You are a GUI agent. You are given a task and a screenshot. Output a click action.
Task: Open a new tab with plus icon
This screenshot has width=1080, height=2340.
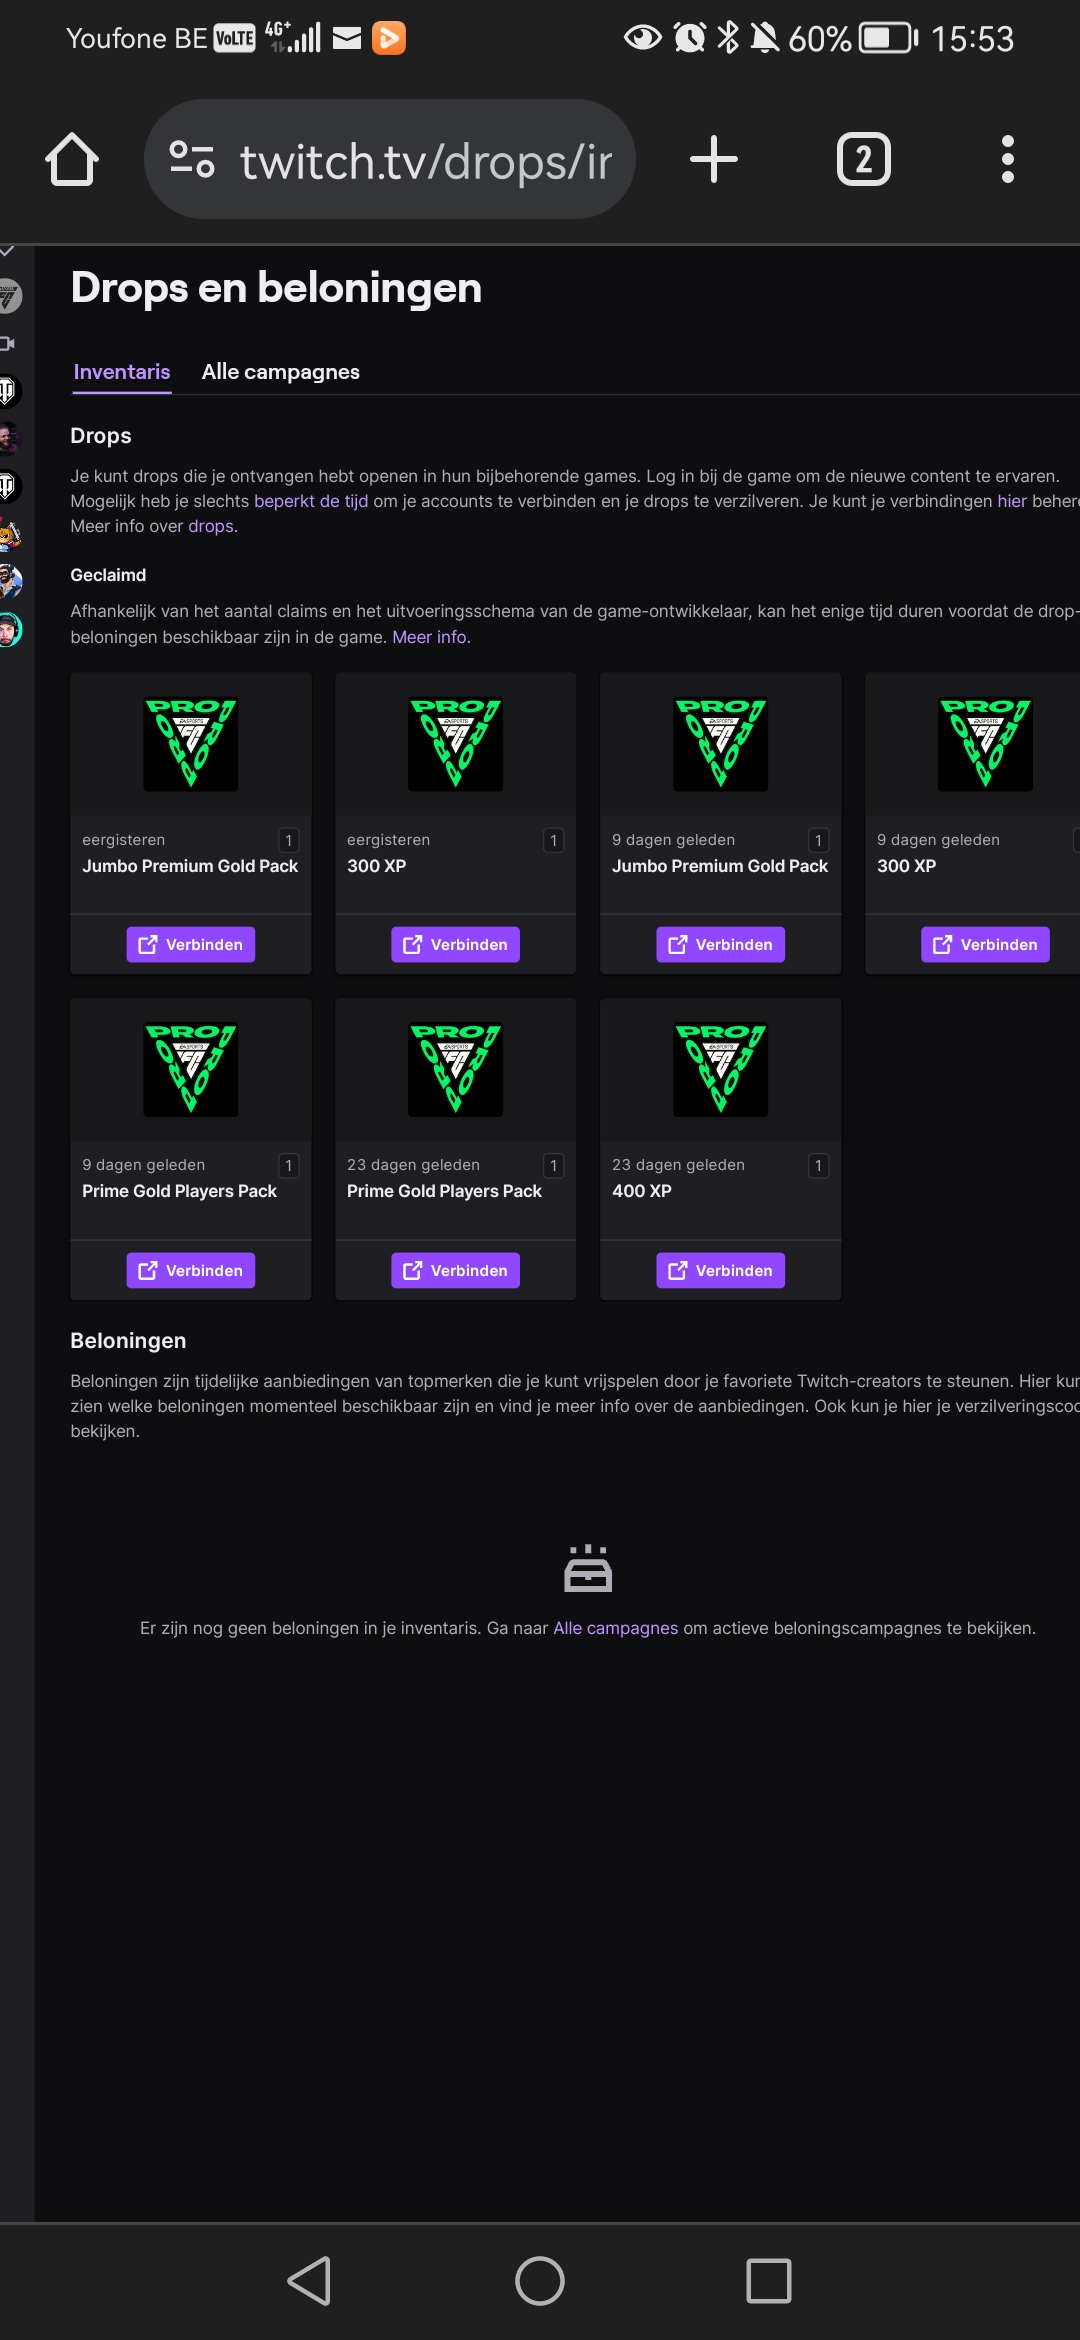tap(714, 160)
